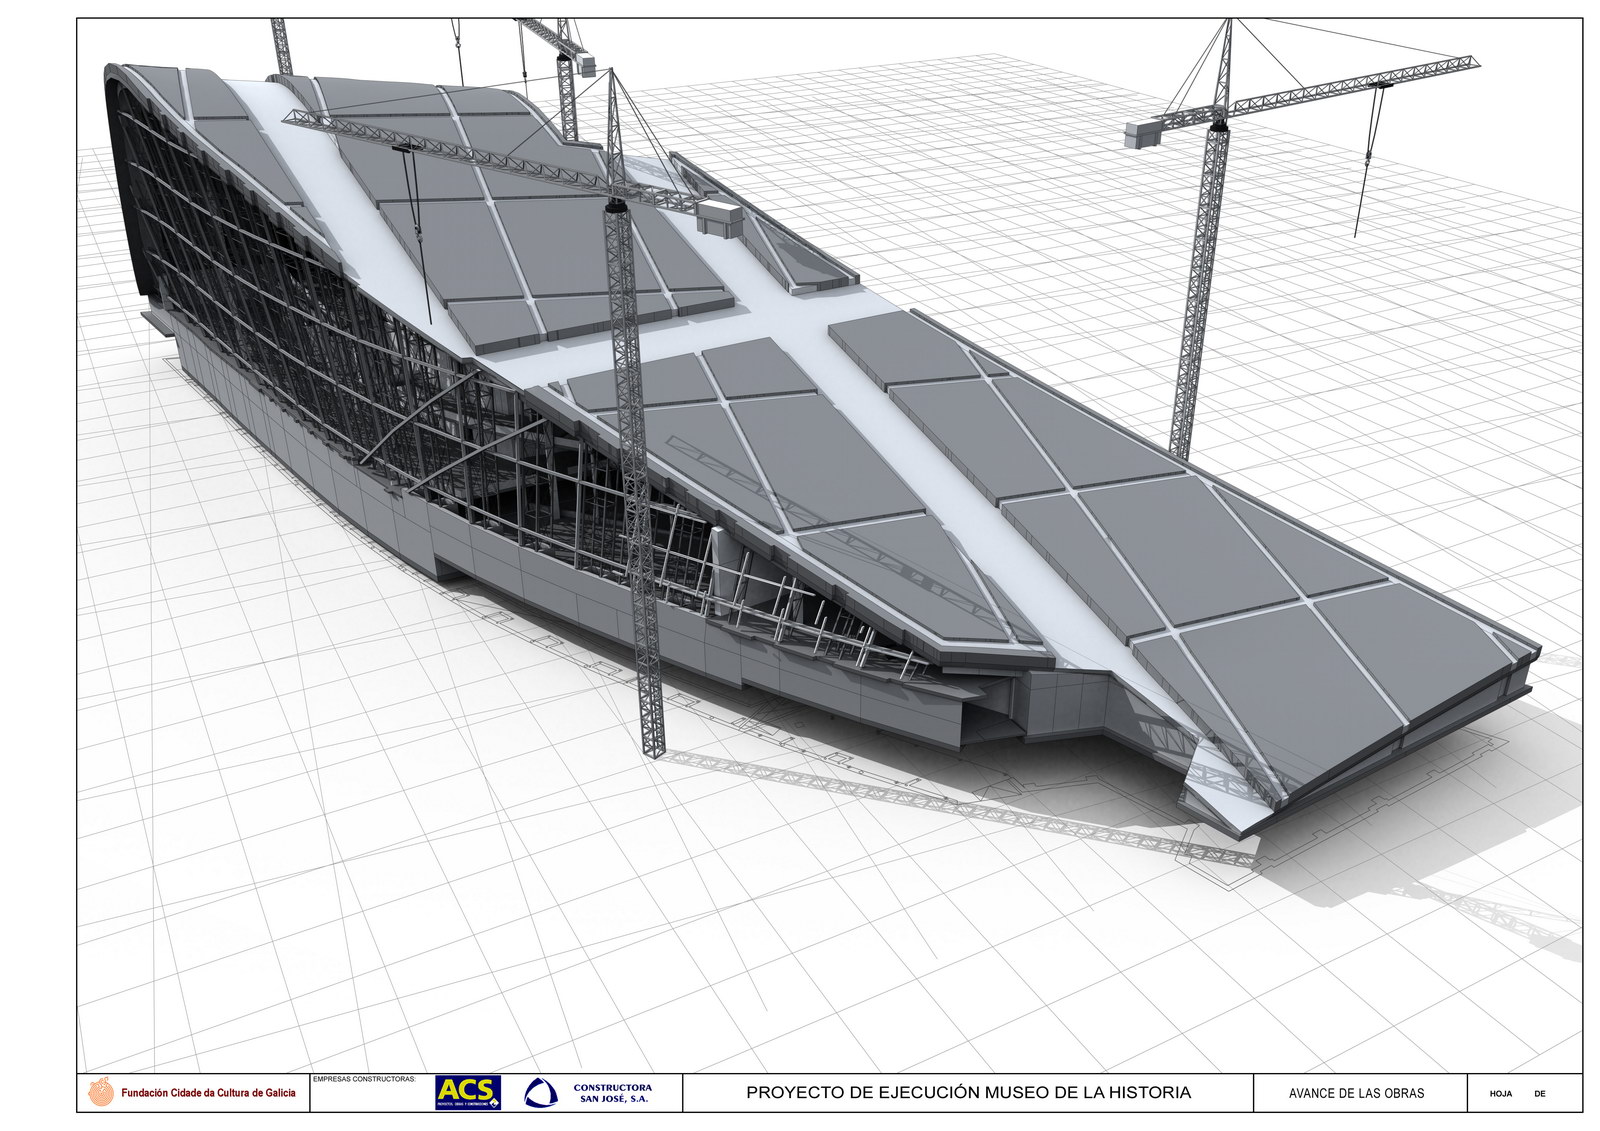The width and height of the screenshot is (1600, 1131).
Task: Select the counterweight block of the central crane
Action: [x=720, y=217]
